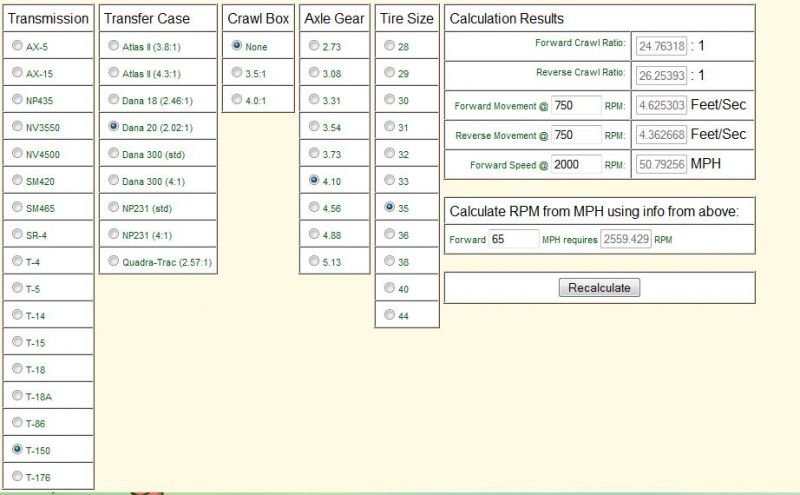Choose the NV4500 transmission radio button
Viewport: 800px width, 495px height.
pos(17,153)
